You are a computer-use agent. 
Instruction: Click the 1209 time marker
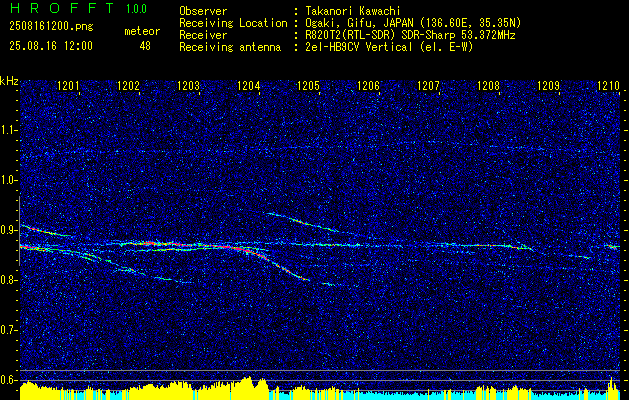[548, 85]
